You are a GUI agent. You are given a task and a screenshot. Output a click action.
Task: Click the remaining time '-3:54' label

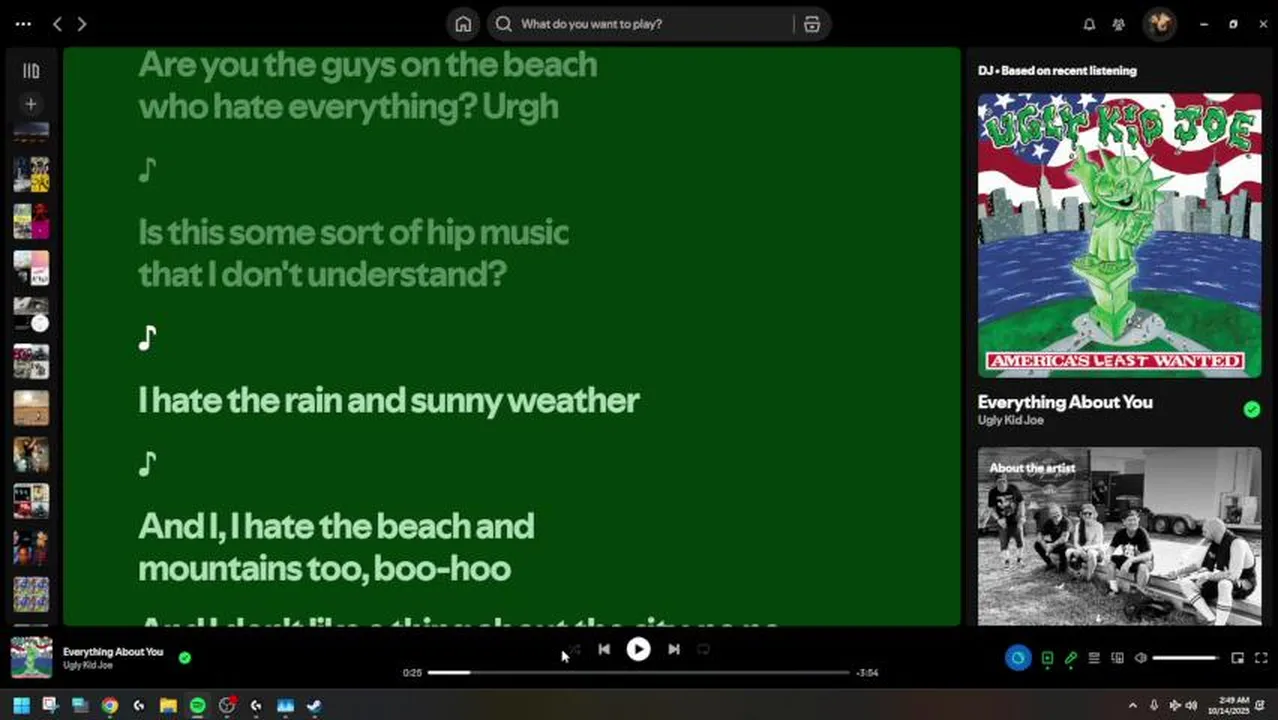(x=866, y=673)
